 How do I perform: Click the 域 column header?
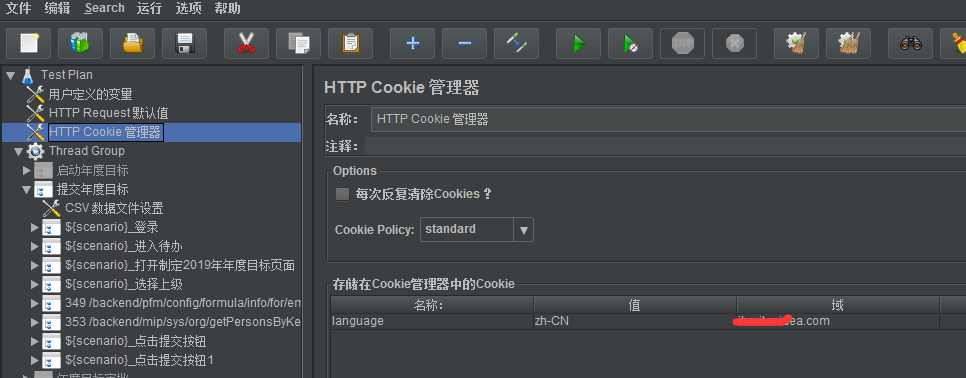click(x=838, y=305)
